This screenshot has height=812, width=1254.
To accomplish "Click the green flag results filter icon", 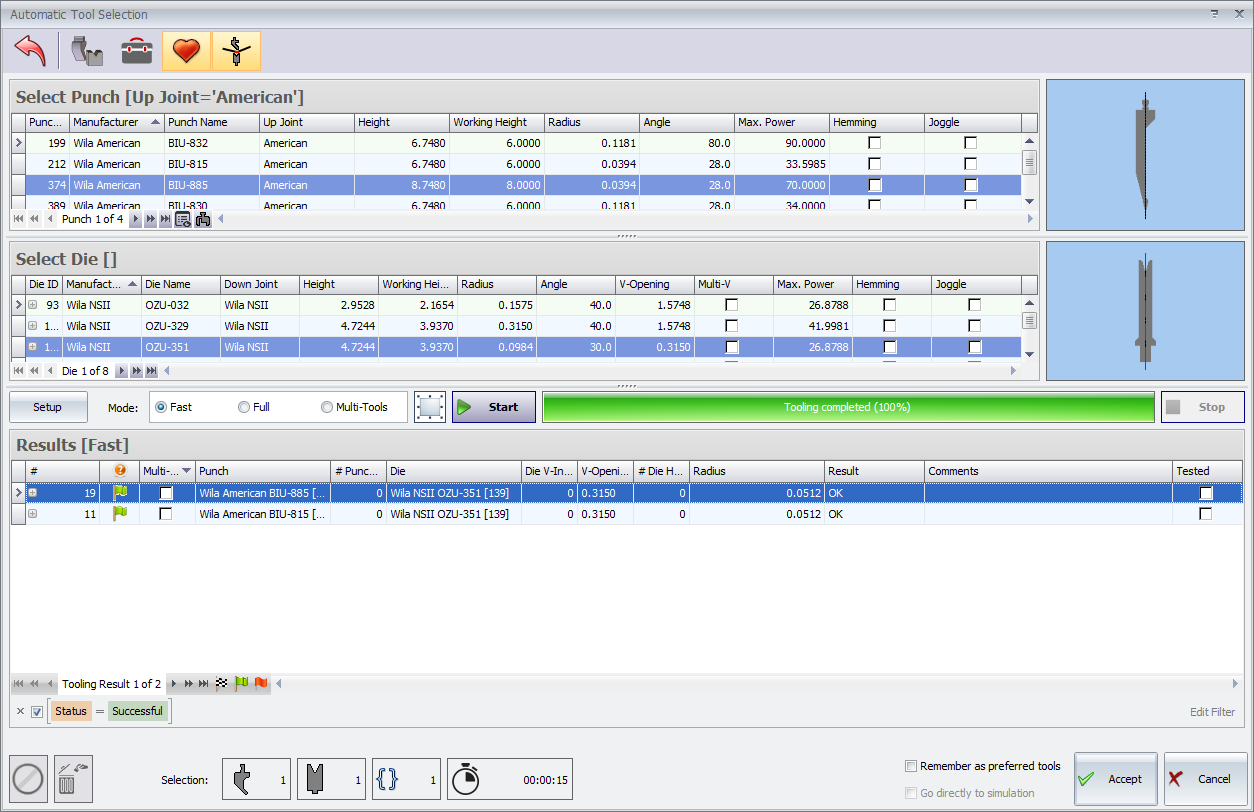I will pos(241,684).
